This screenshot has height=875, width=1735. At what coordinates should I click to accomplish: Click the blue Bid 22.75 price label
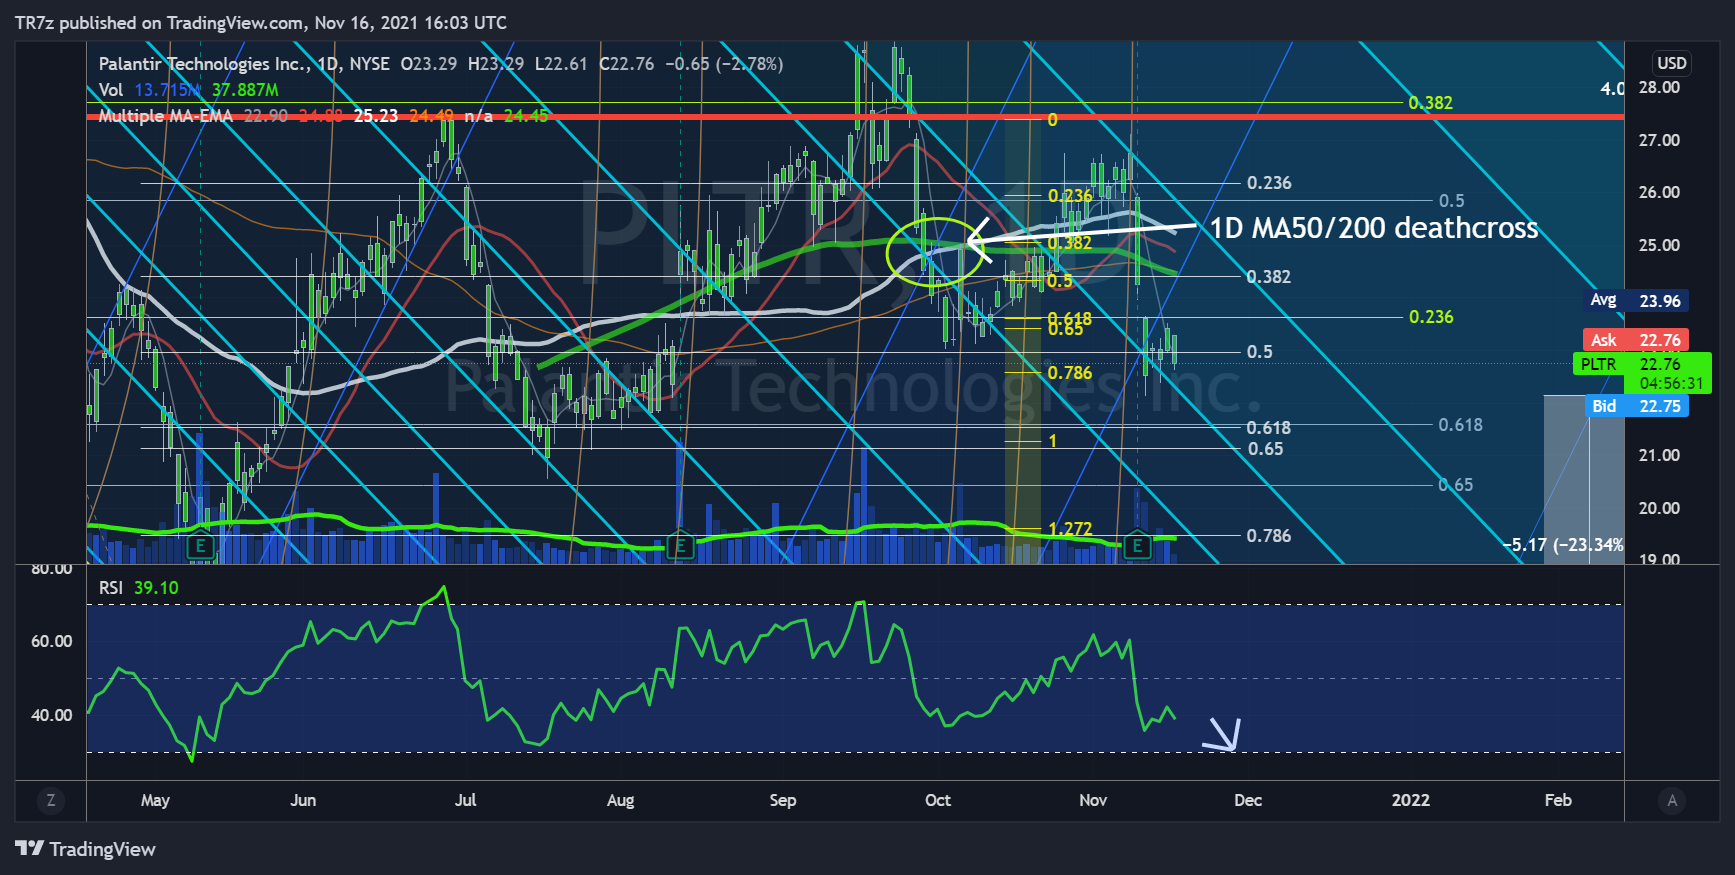pos(1636,406)
